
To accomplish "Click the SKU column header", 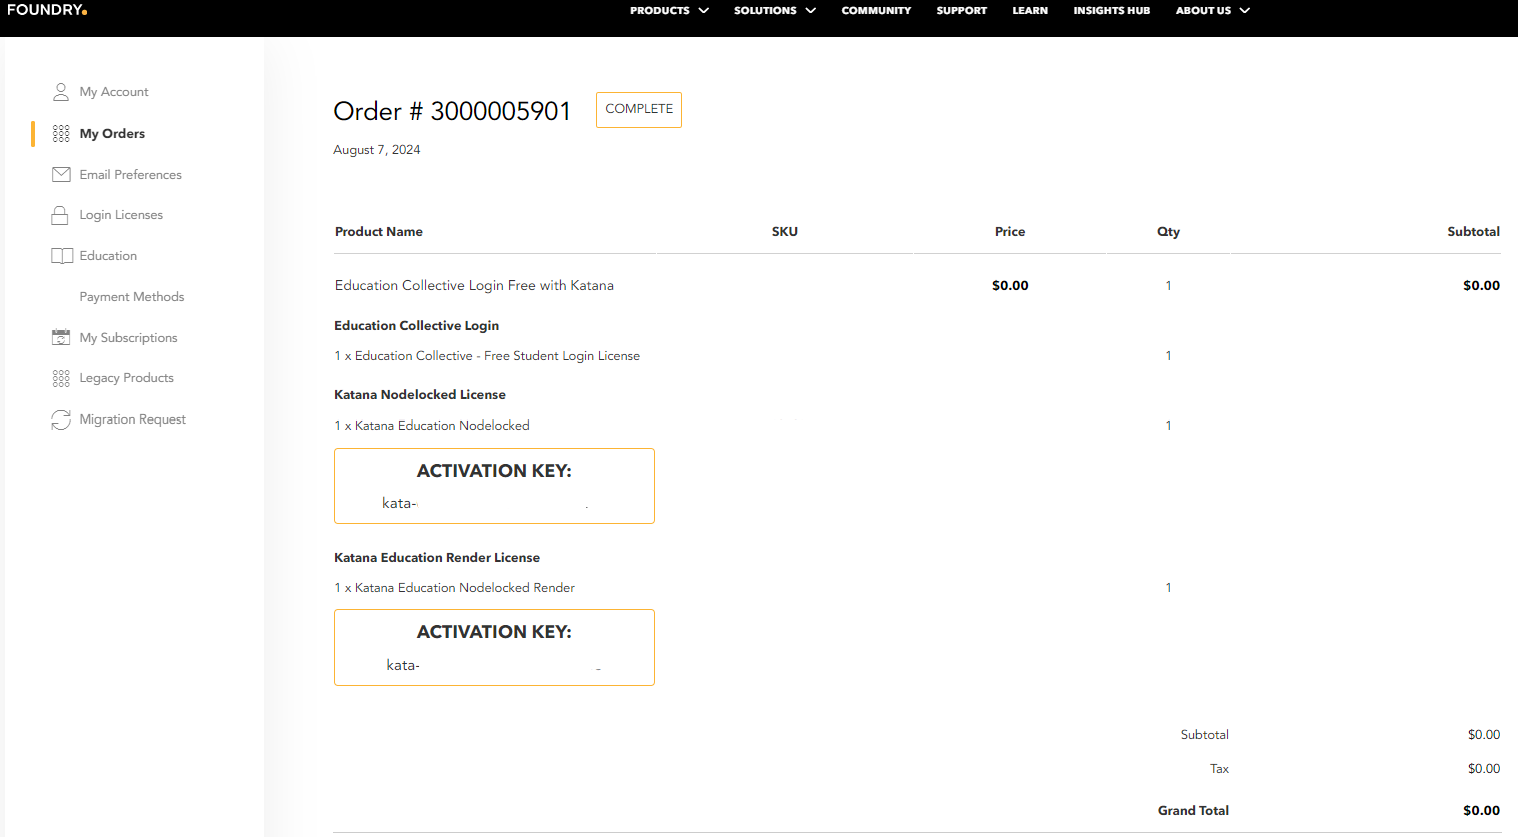I will pos(785,232).
